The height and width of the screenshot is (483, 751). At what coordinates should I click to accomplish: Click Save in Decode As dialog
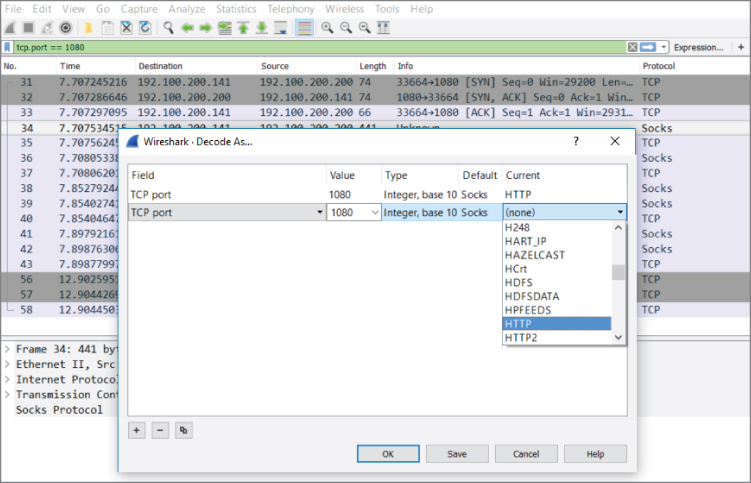coord(457,454)
